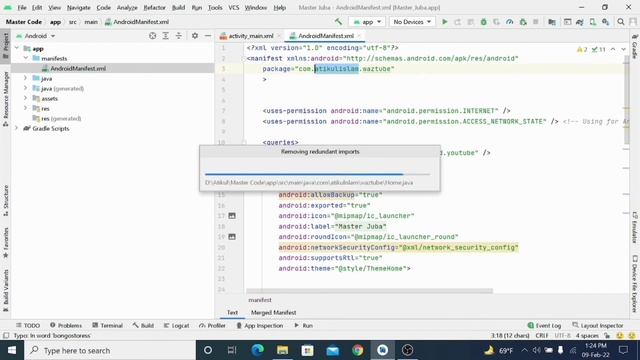Open Project panel settings gear

point(195,36)
